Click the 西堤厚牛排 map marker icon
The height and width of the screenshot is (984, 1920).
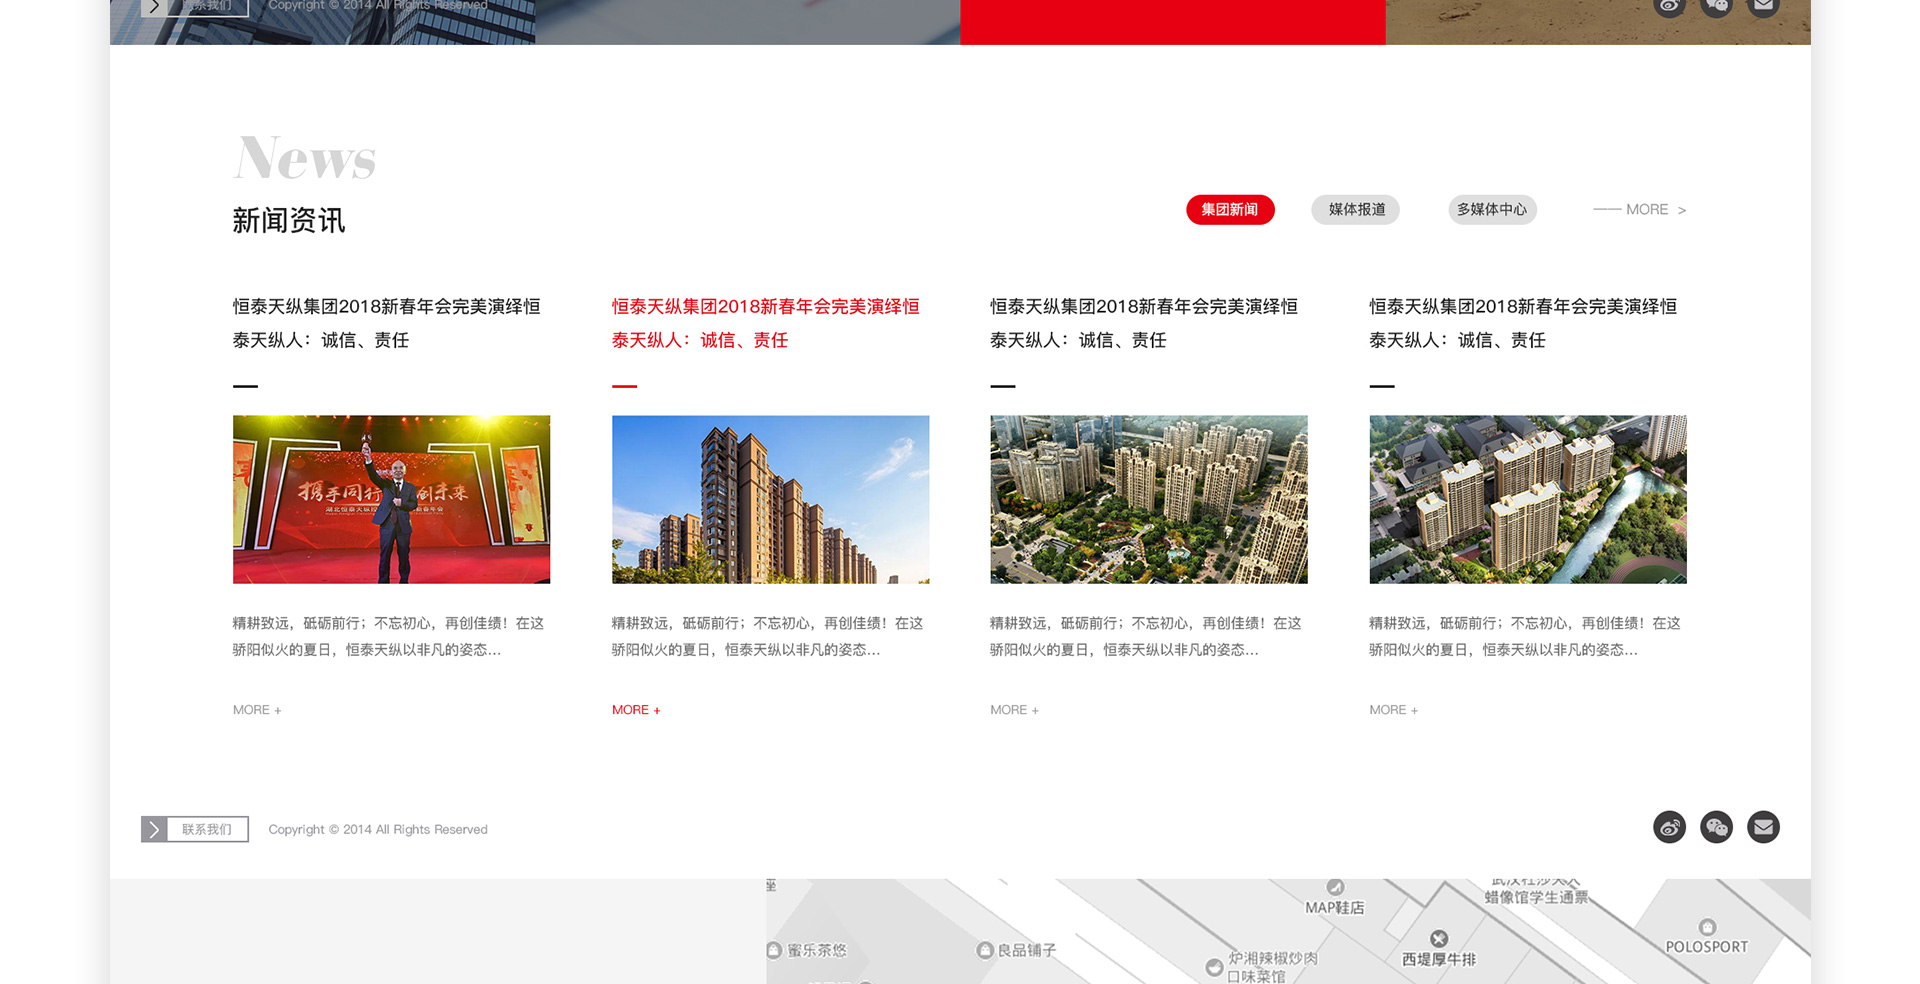click(x=1439, y=938)
